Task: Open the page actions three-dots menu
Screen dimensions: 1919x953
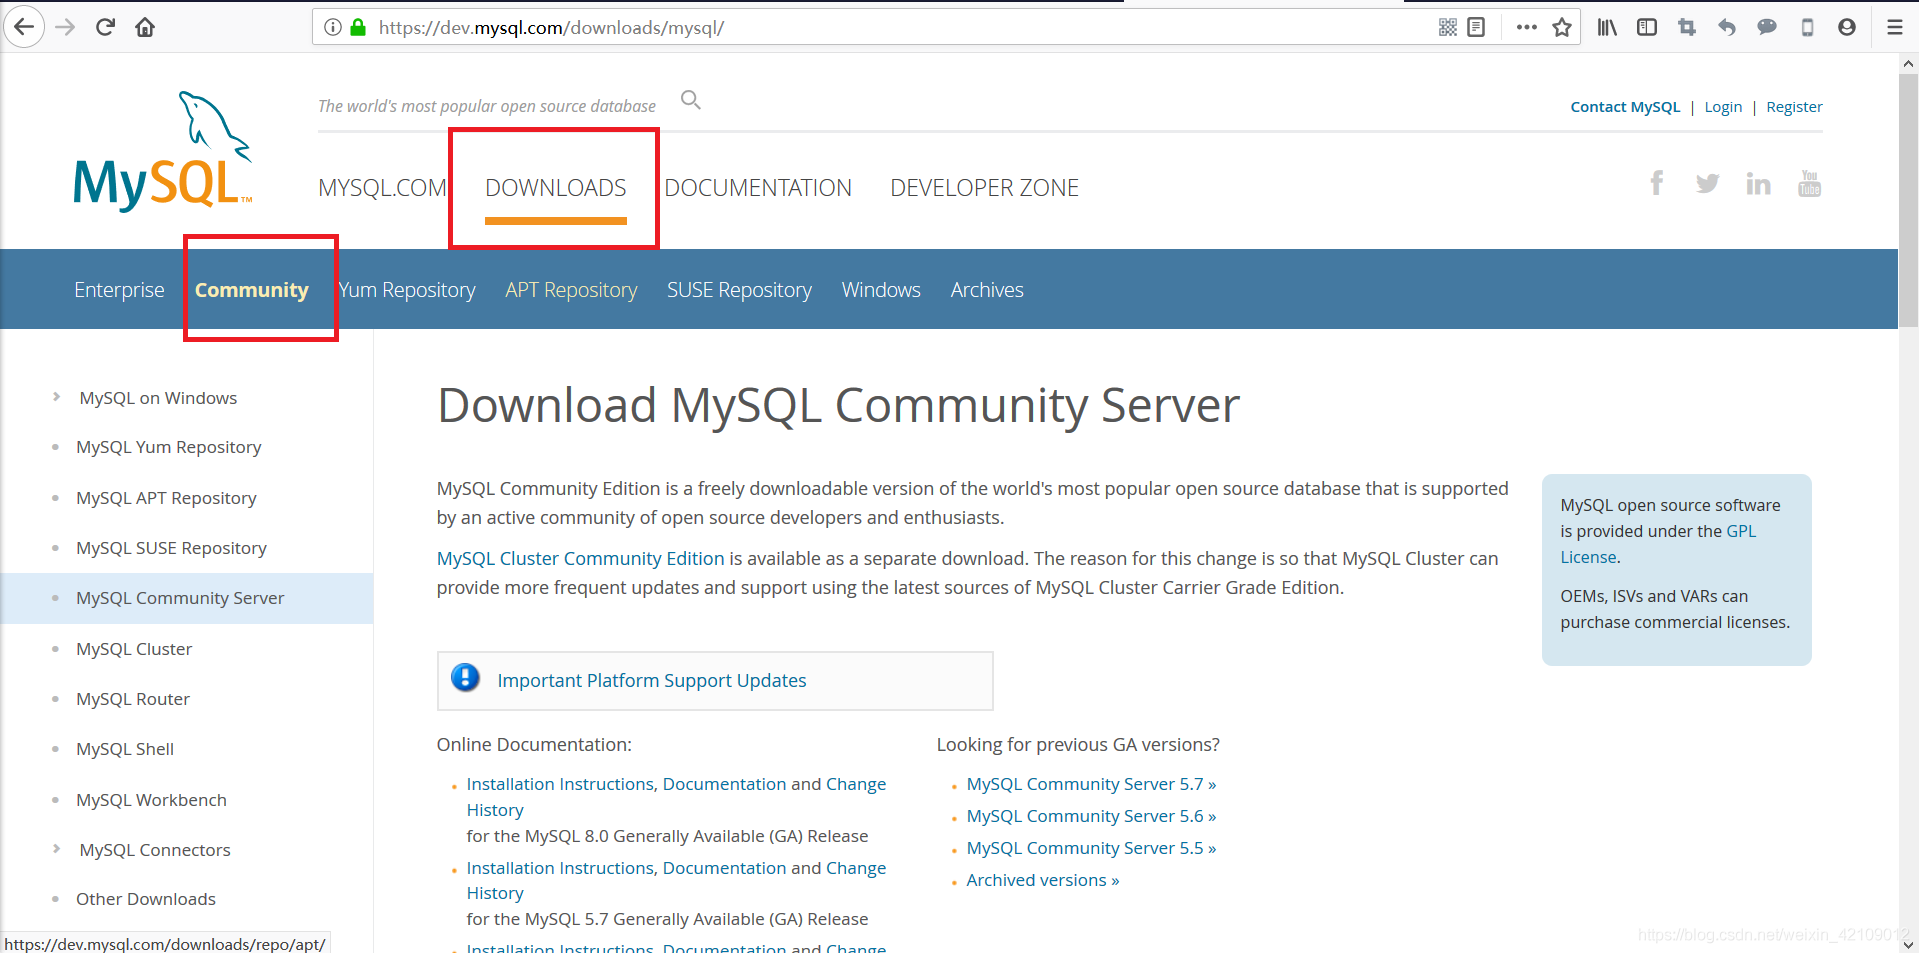Action: [1526, 27]
